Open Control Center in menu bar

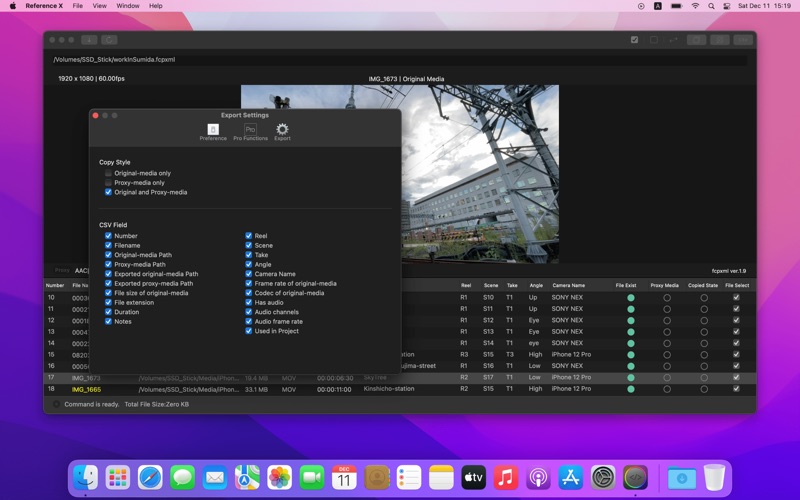point(727,6)
